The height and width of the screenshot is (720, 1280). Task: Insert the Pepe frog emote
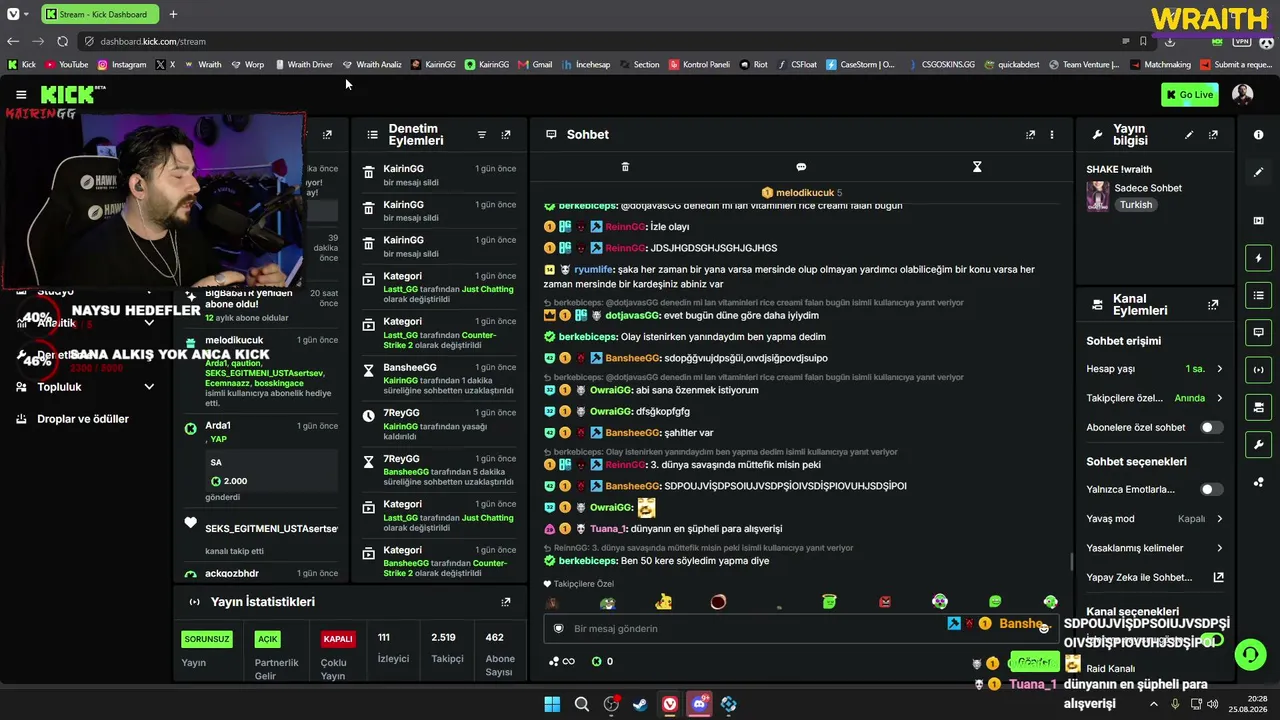(608, 602)
